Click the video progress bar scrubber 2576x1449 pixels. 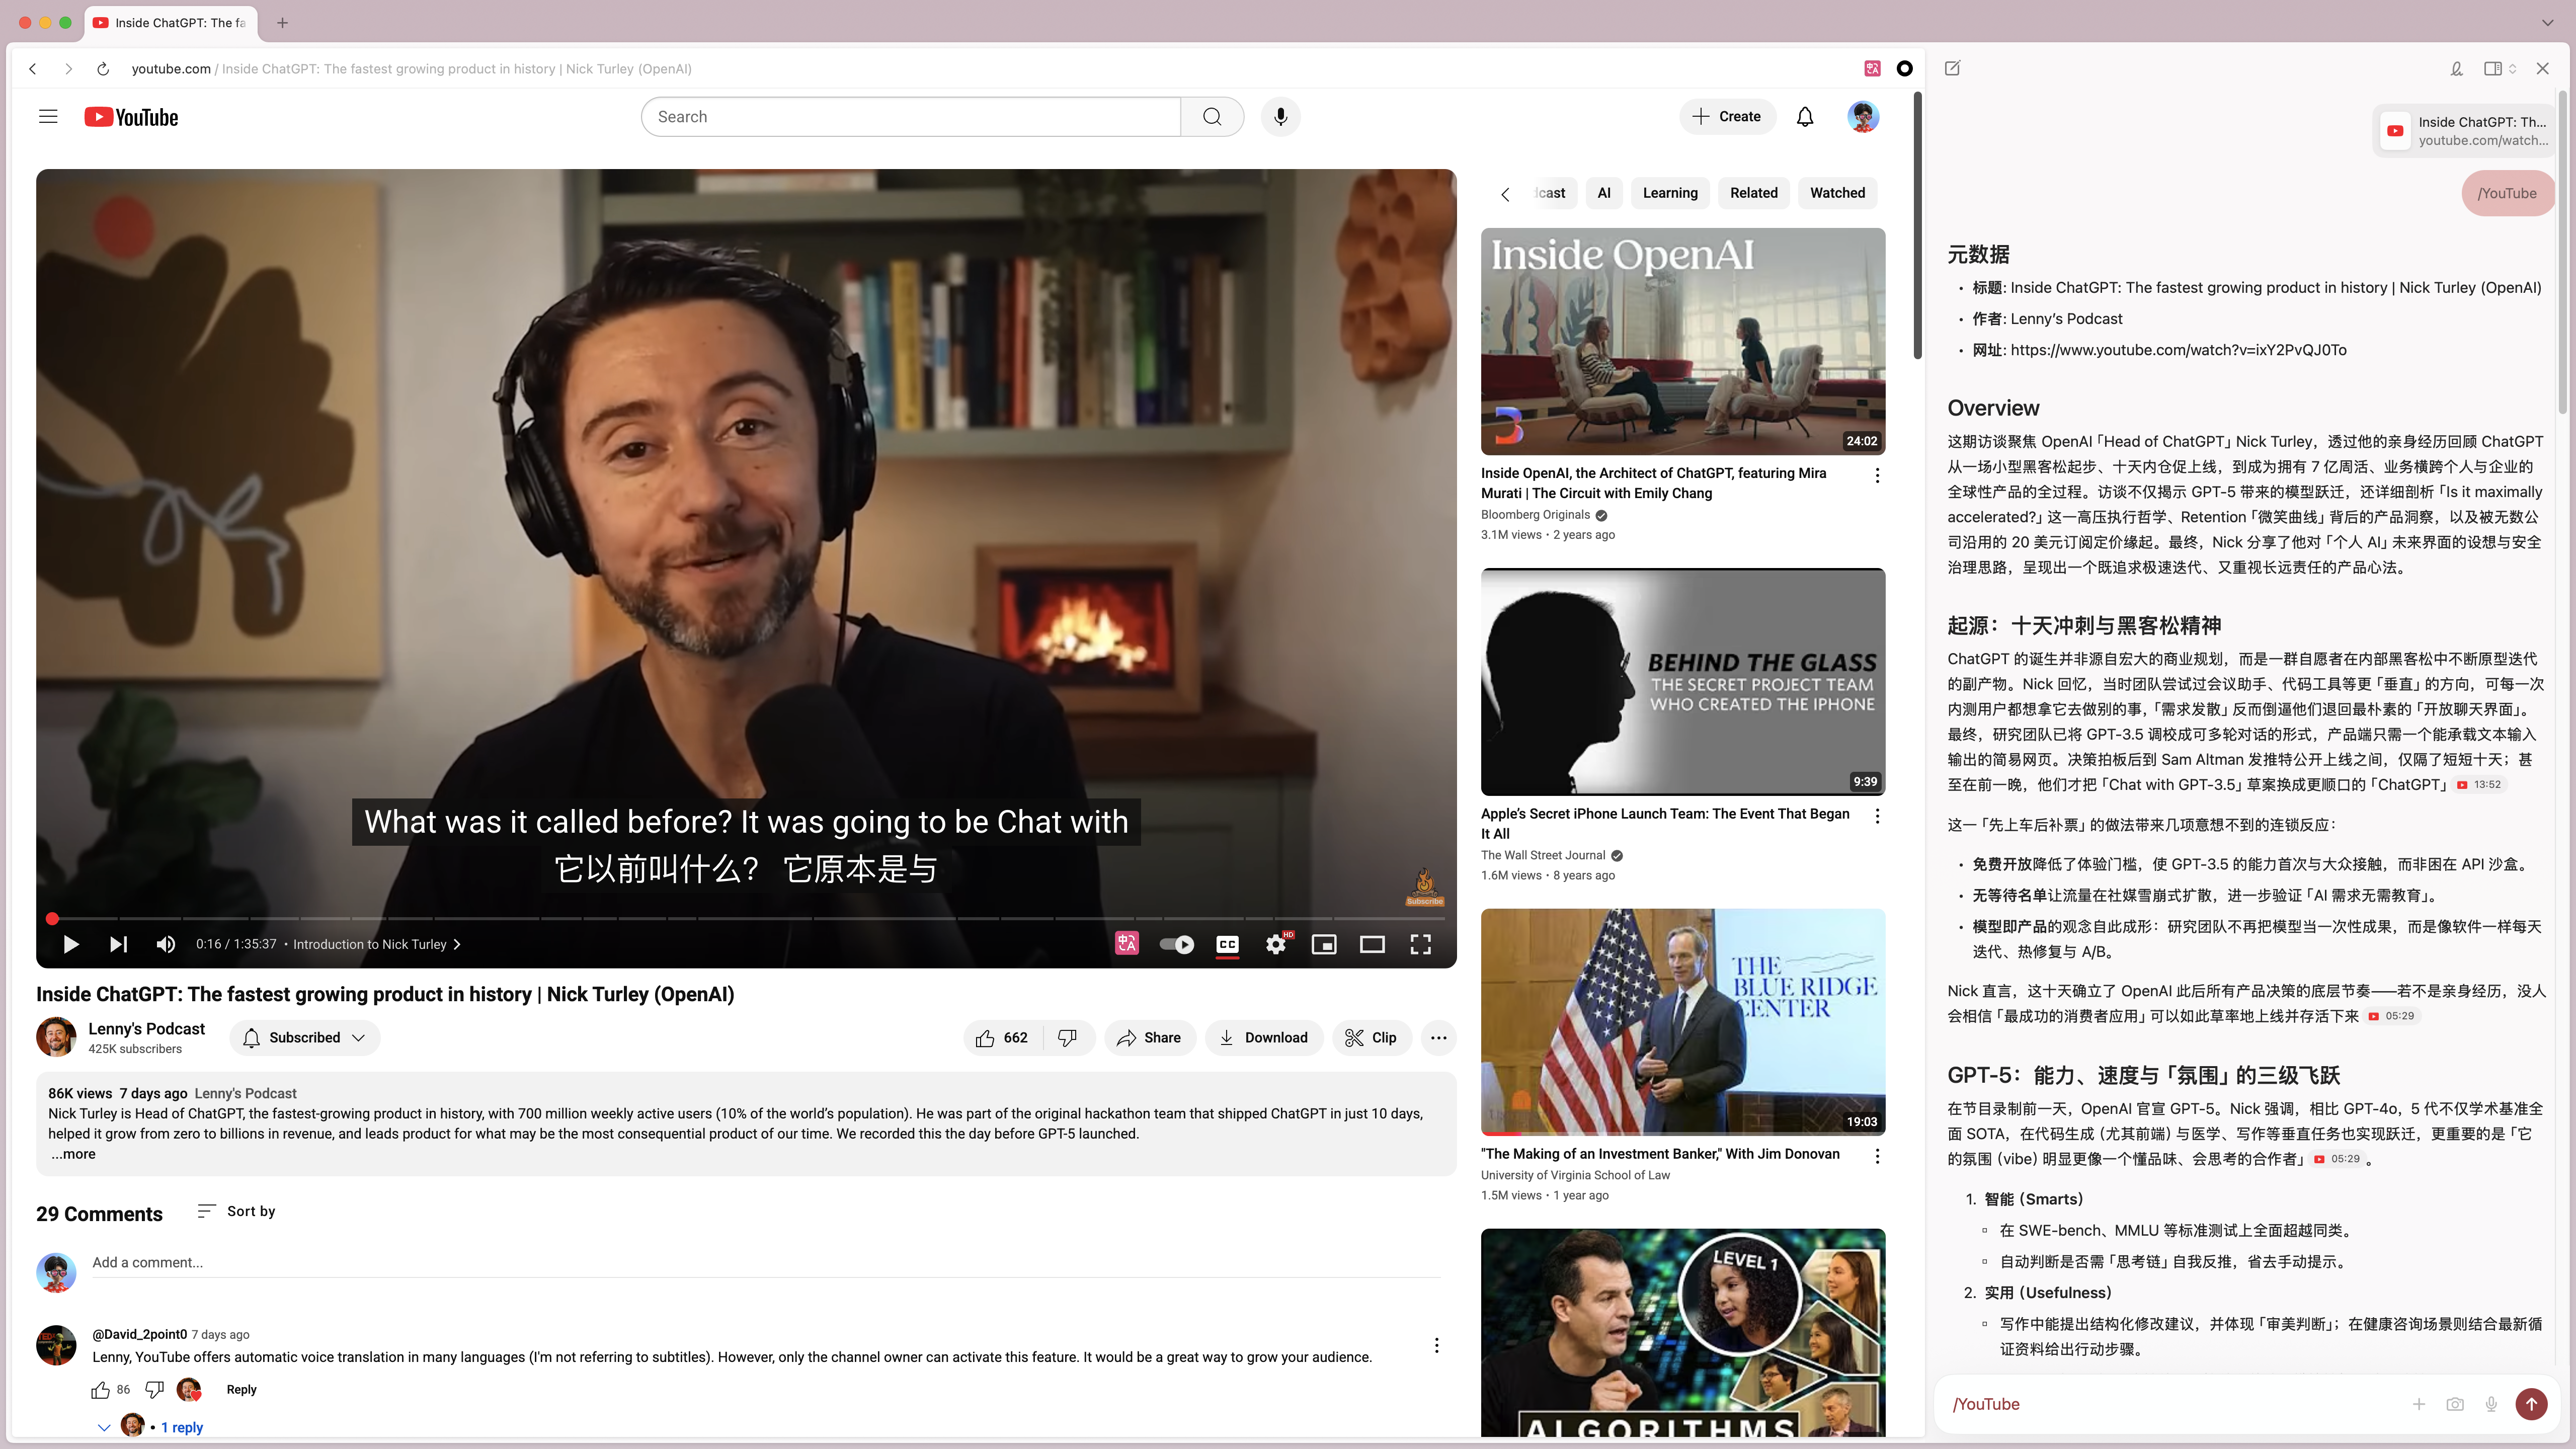[52, 919]
